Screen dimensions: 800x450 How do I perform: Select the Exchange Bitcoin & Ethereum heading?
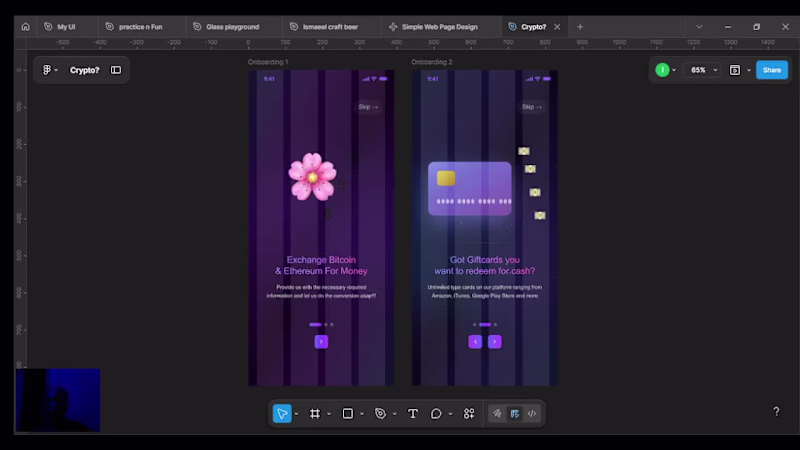[x=321, y=265]
